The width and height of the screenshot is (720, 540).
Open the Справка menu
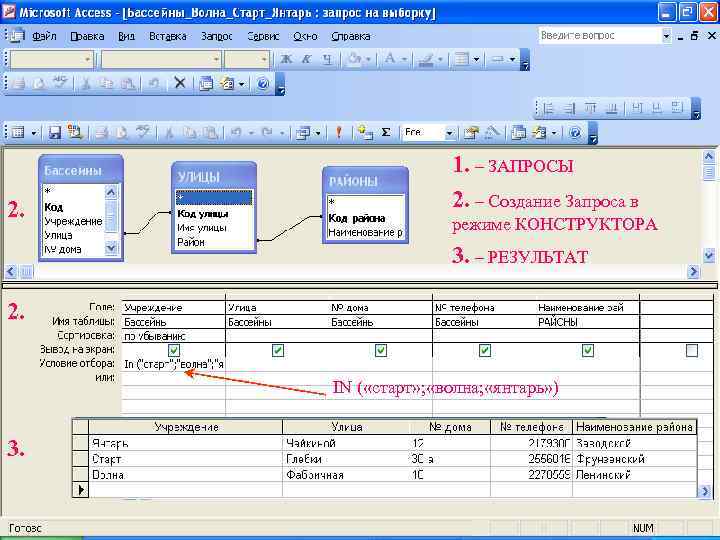[350, 36]
